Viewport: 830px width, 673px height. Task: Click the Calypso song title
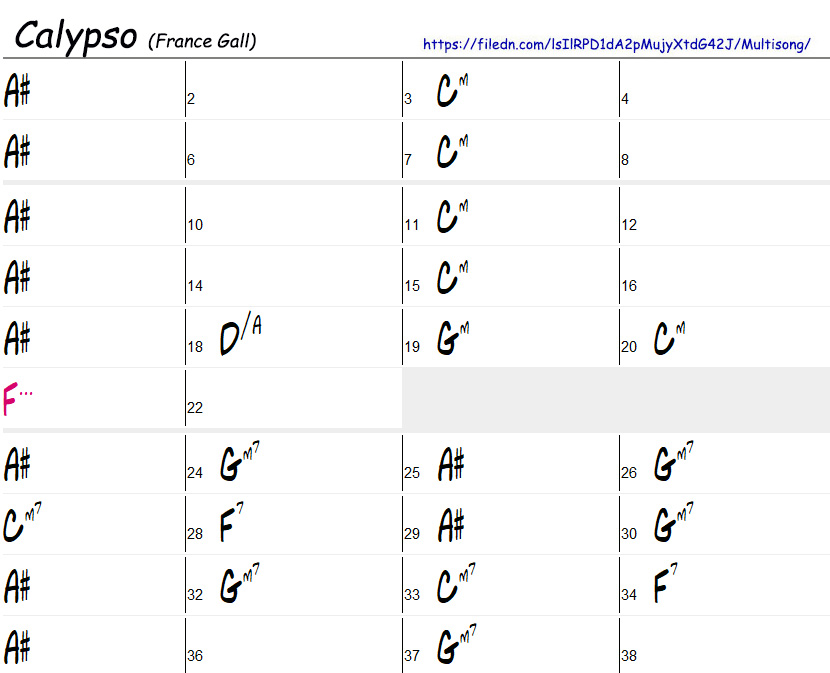tap(75, 36)
